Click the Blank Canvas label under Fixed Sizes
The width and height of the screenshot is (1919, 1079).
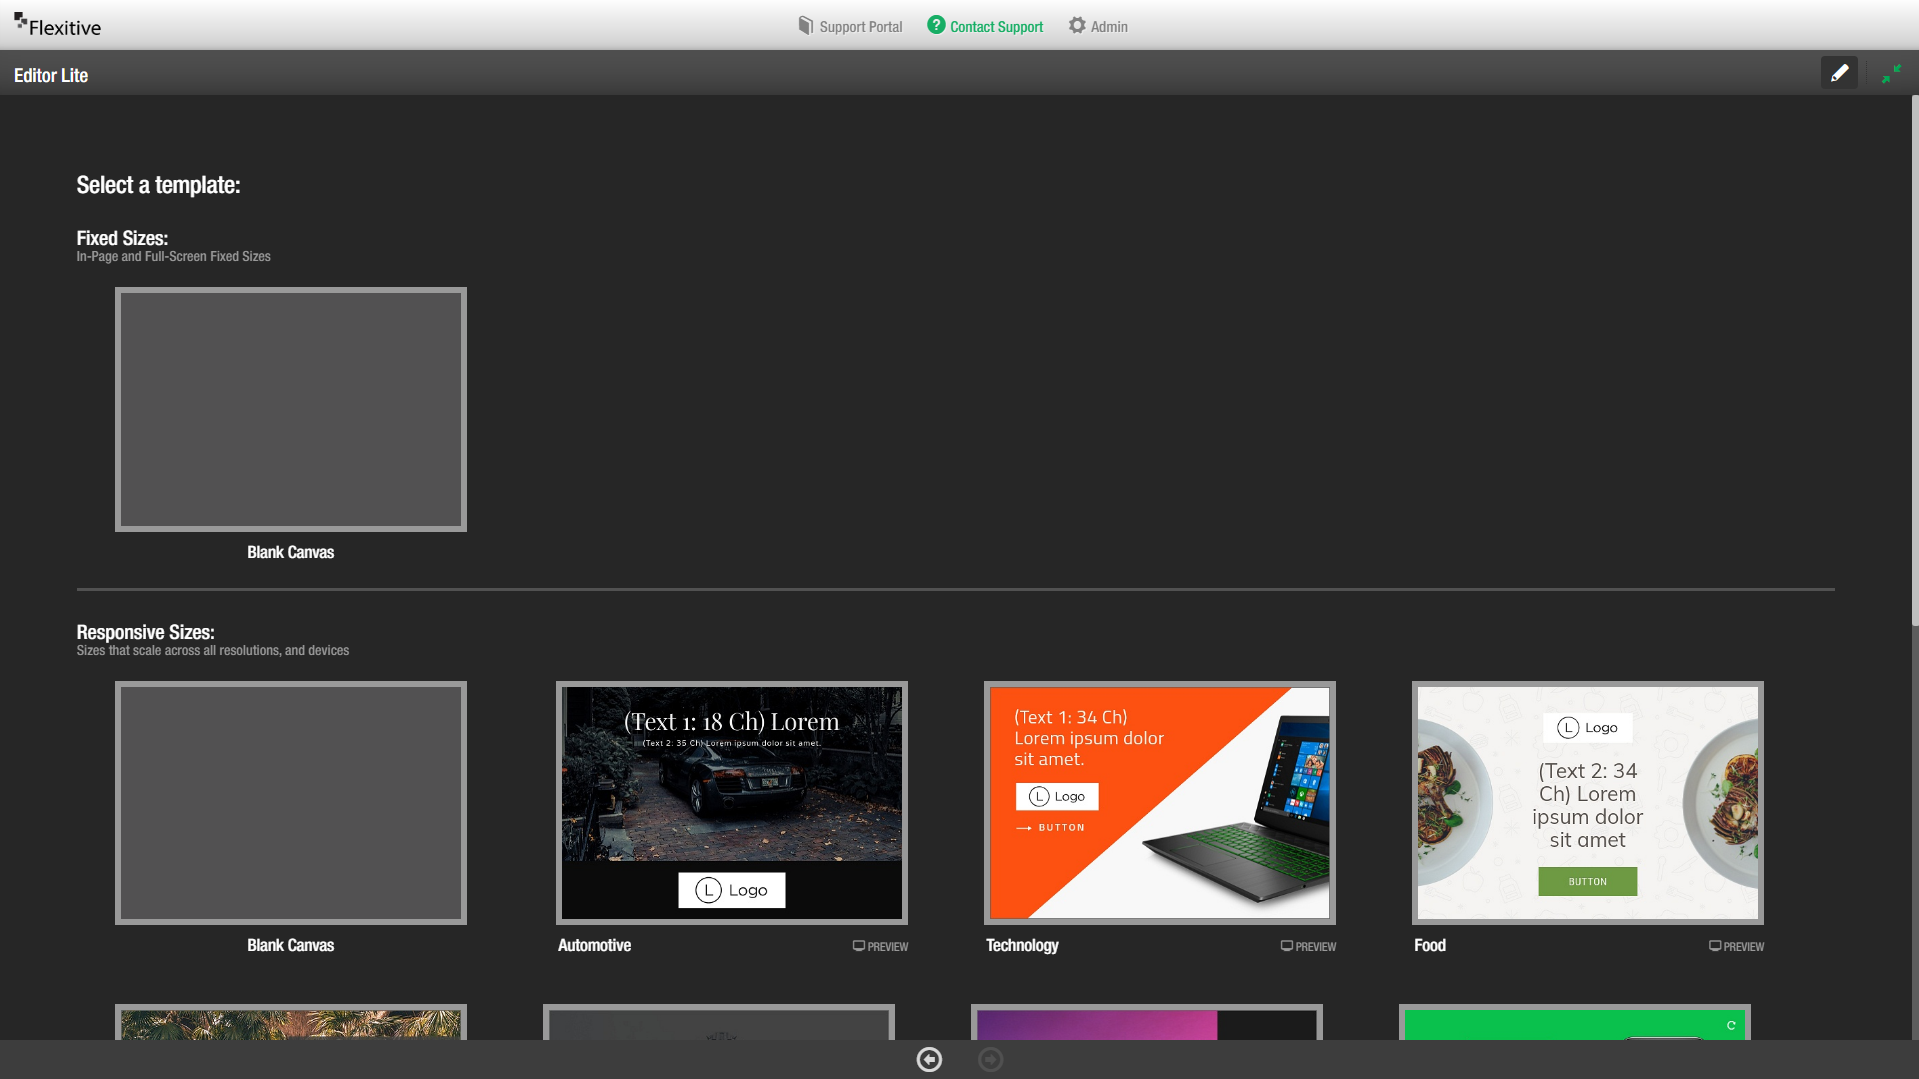click(291, 553)
